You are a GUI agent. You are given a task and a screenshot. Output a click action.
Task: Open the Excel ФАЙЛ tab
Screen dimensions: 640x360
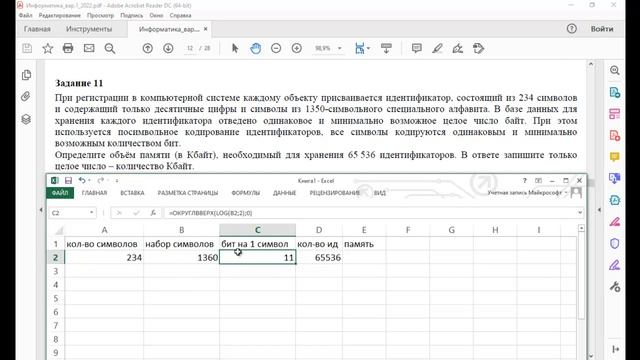(60, 193)
